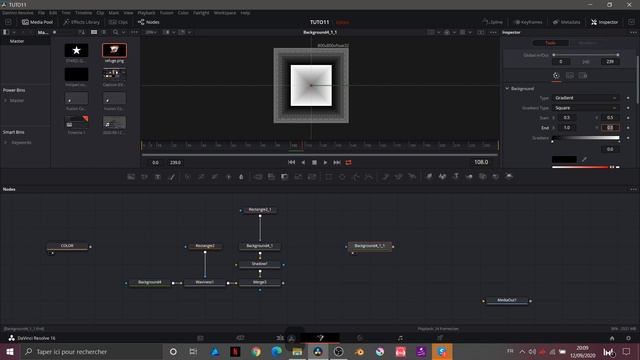Toggle the Nodes panel
The image size is (640, 360).
[149, 22]
